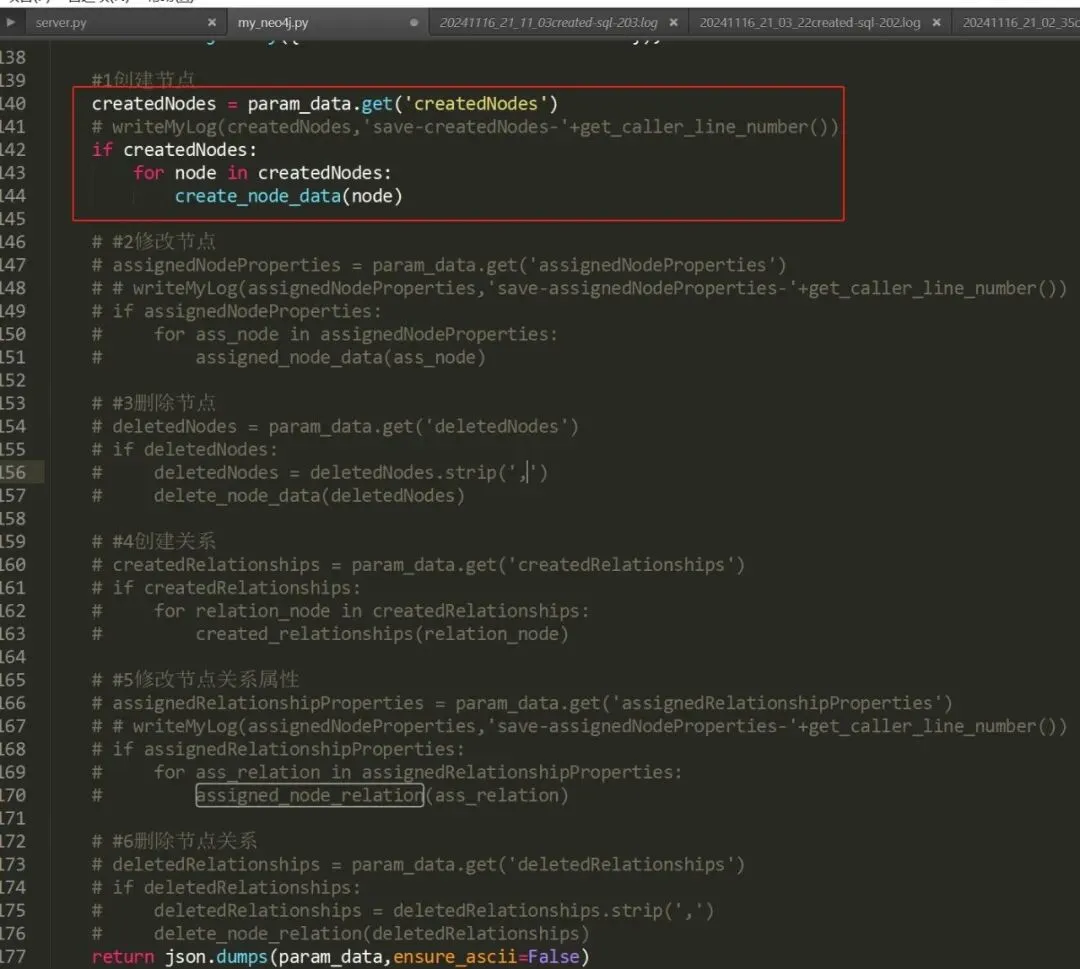This screenshot has width=1080, height=969.
Task: Click the return json.dumps line
Action: [x=340, y=957]
